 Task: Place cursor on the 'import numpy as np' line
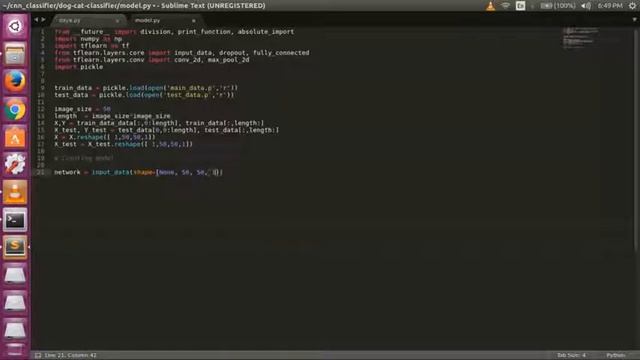pos(88,39)
